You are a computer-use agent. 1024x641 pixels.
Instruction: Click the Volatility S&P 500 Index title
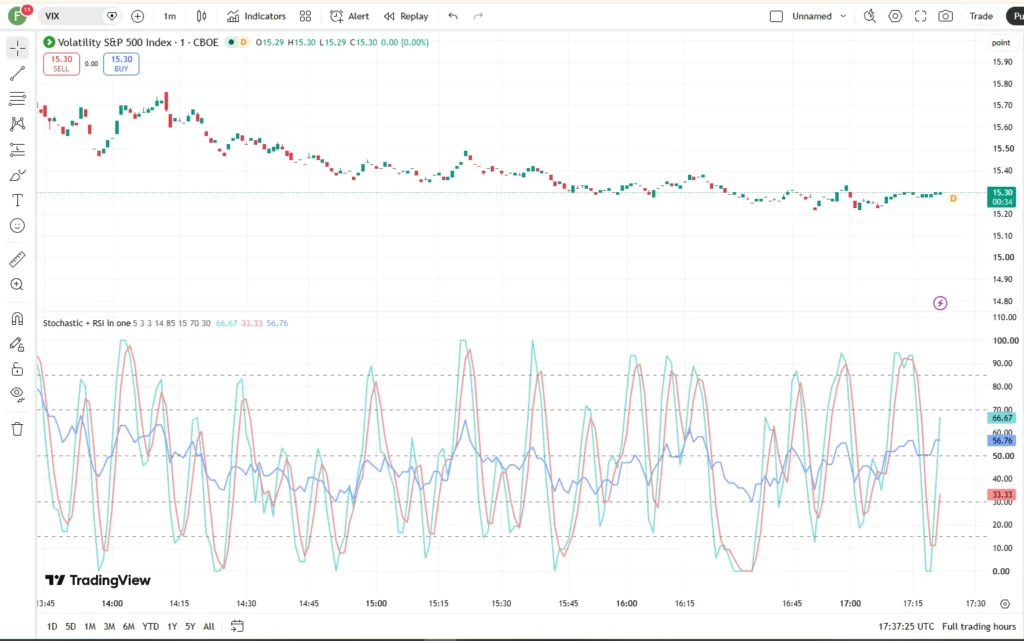pos(138,42)
